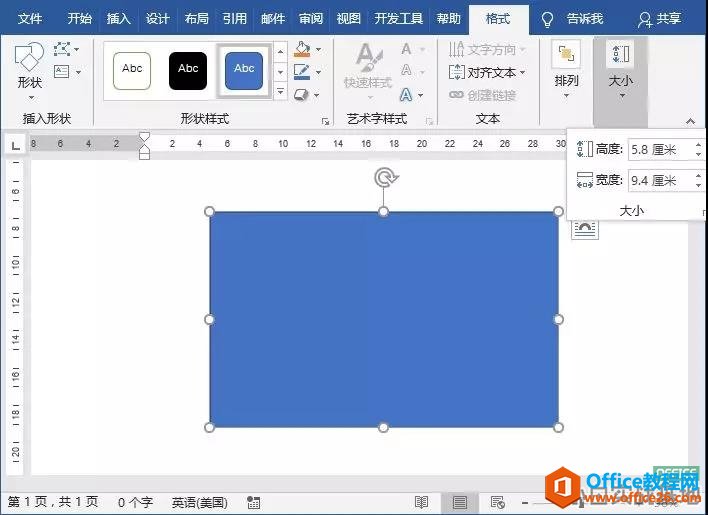
Task: Expand the shape styles gallery more arrow
Action: (x=280, y=92)
